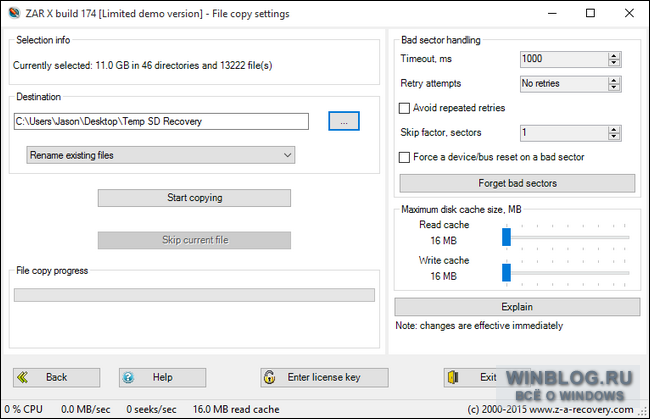650x419 pixels.
Task: Decrease Skip factor sectors with down arrow
Action: click(x=614, y=137)
